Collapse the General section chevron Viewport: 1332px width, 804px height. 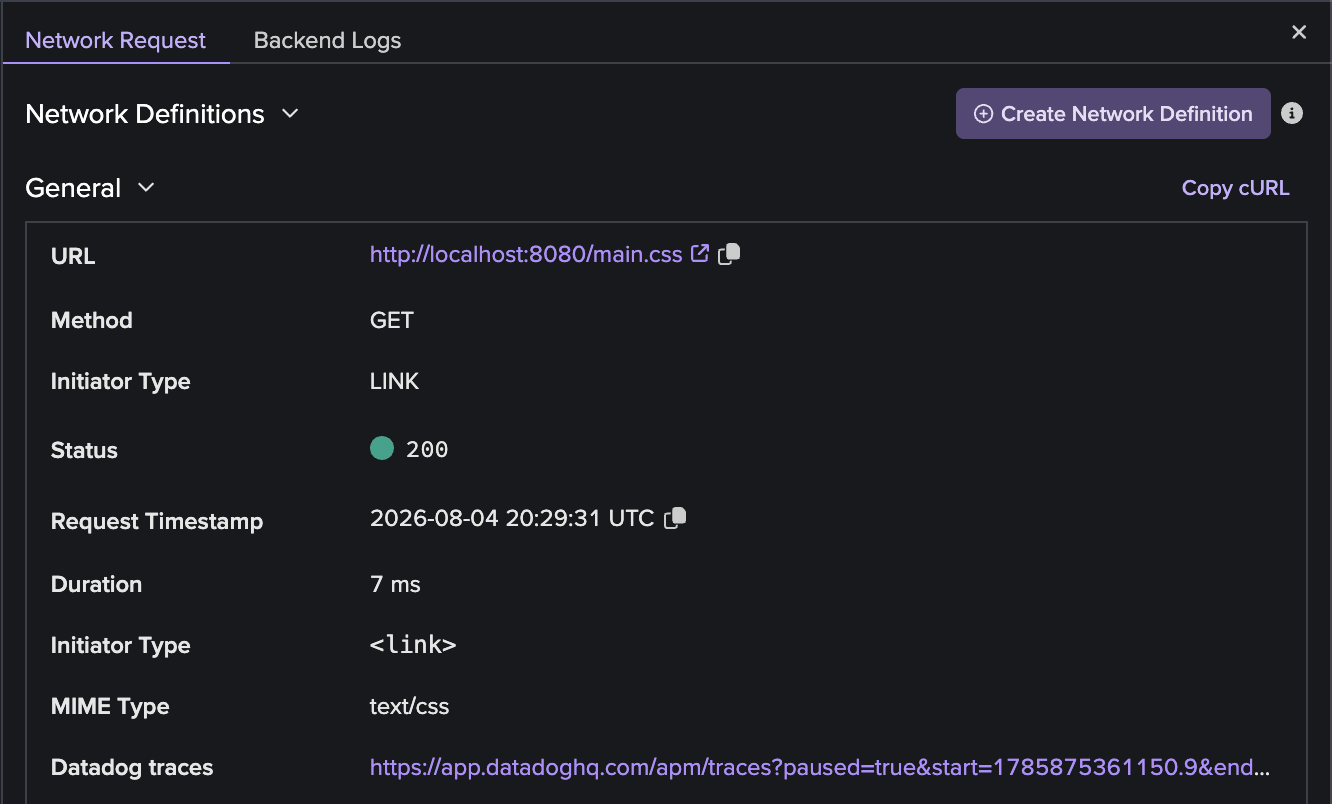pyautogui.click(x=146, y=187)
